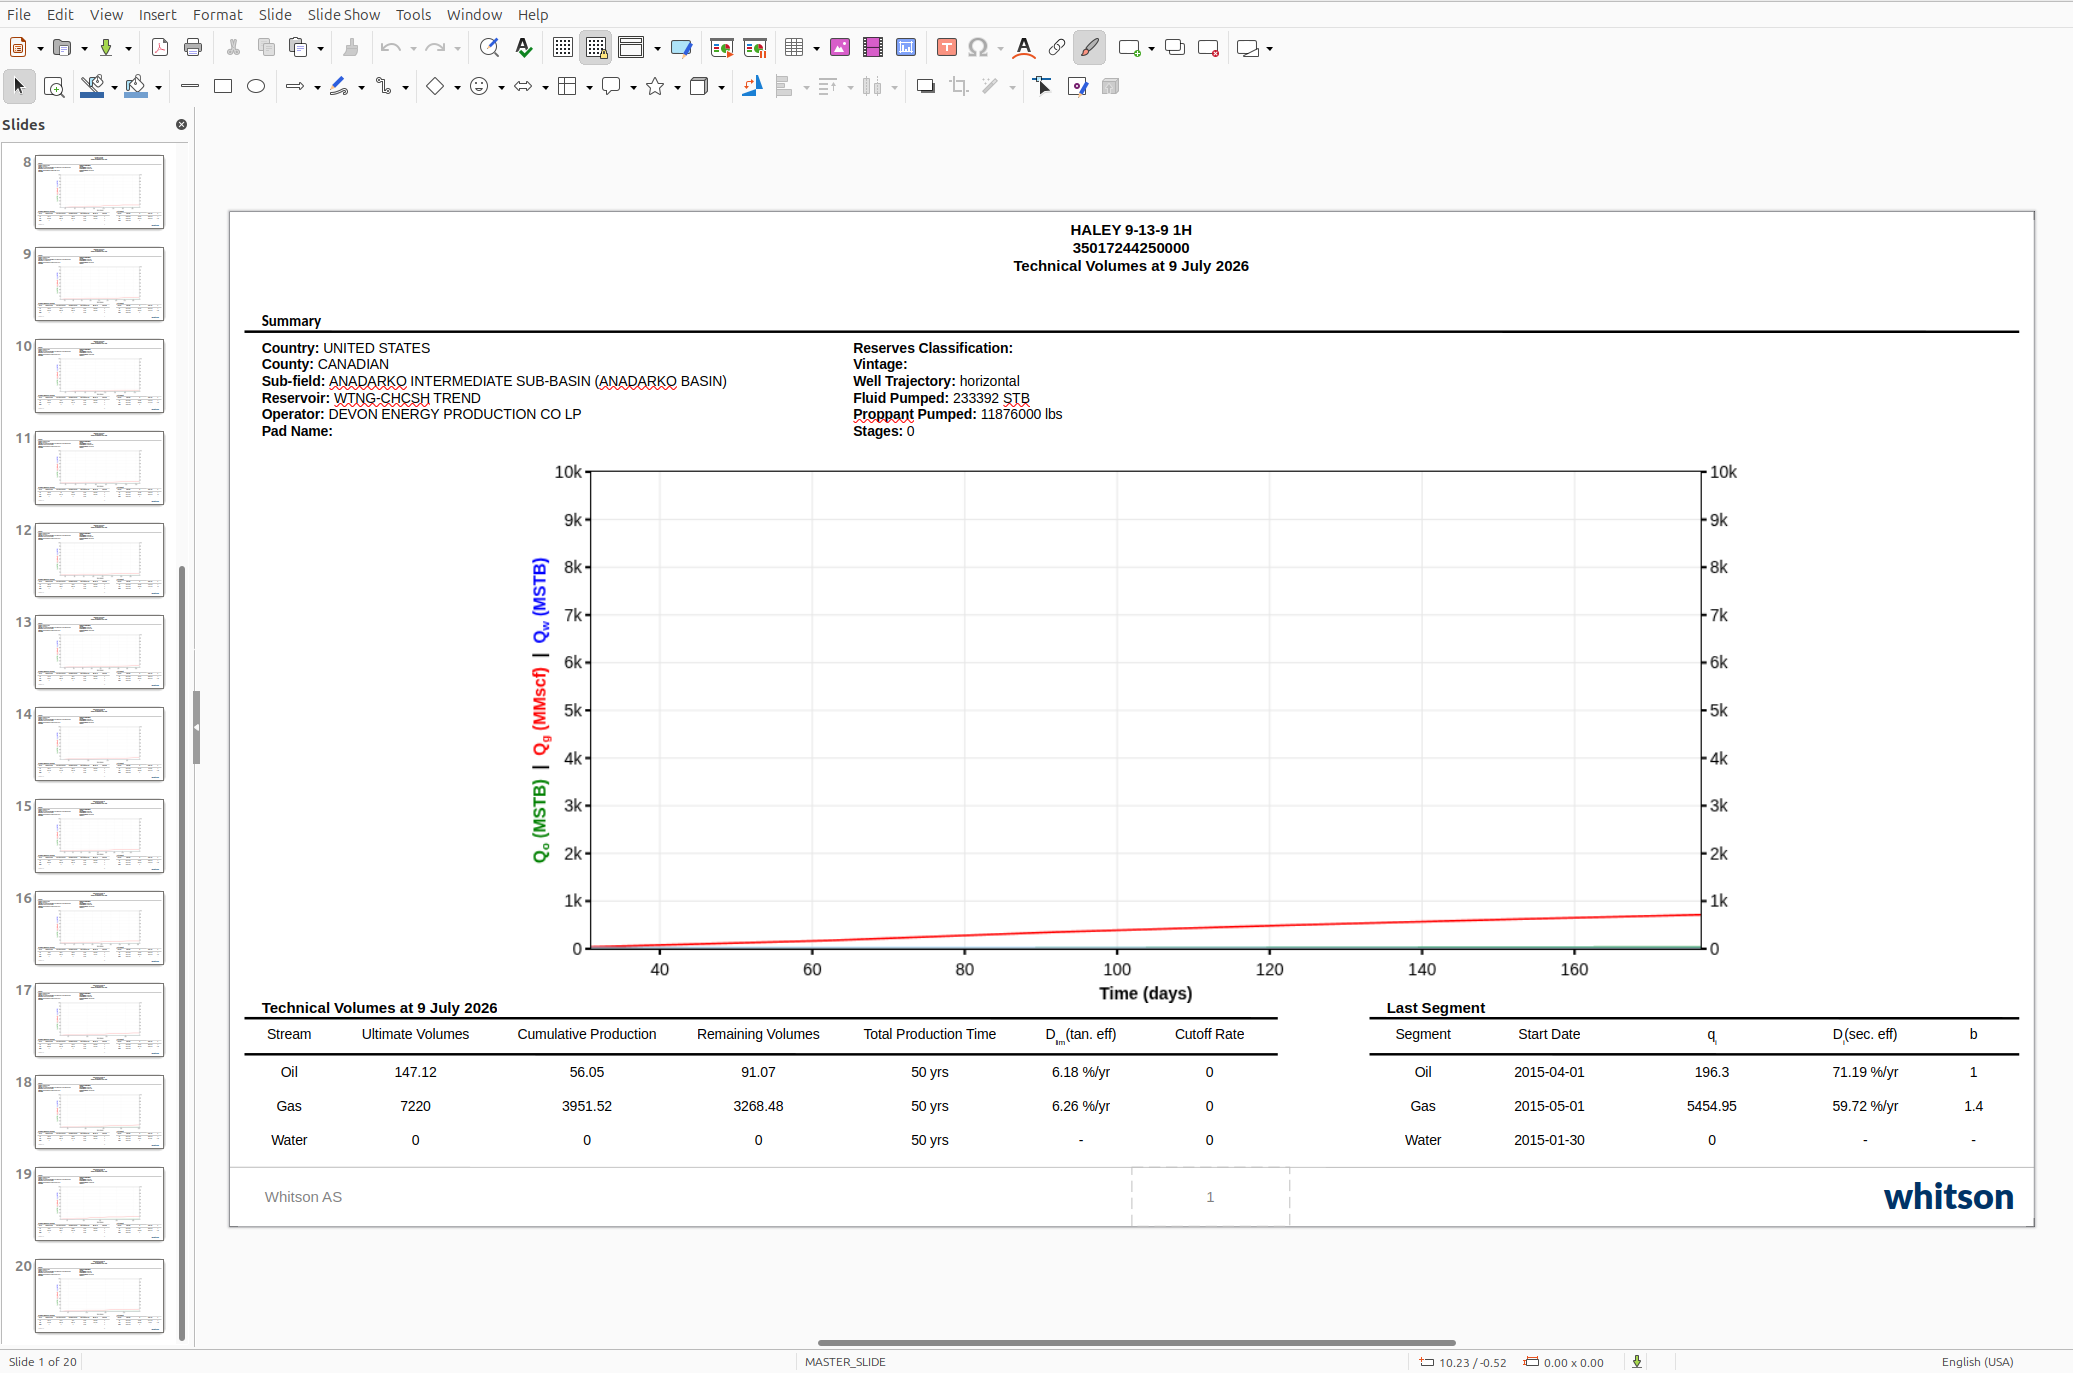Delete the current slide
The width and height of the screenshot is (2073, 1373).
pos(1208,48)
